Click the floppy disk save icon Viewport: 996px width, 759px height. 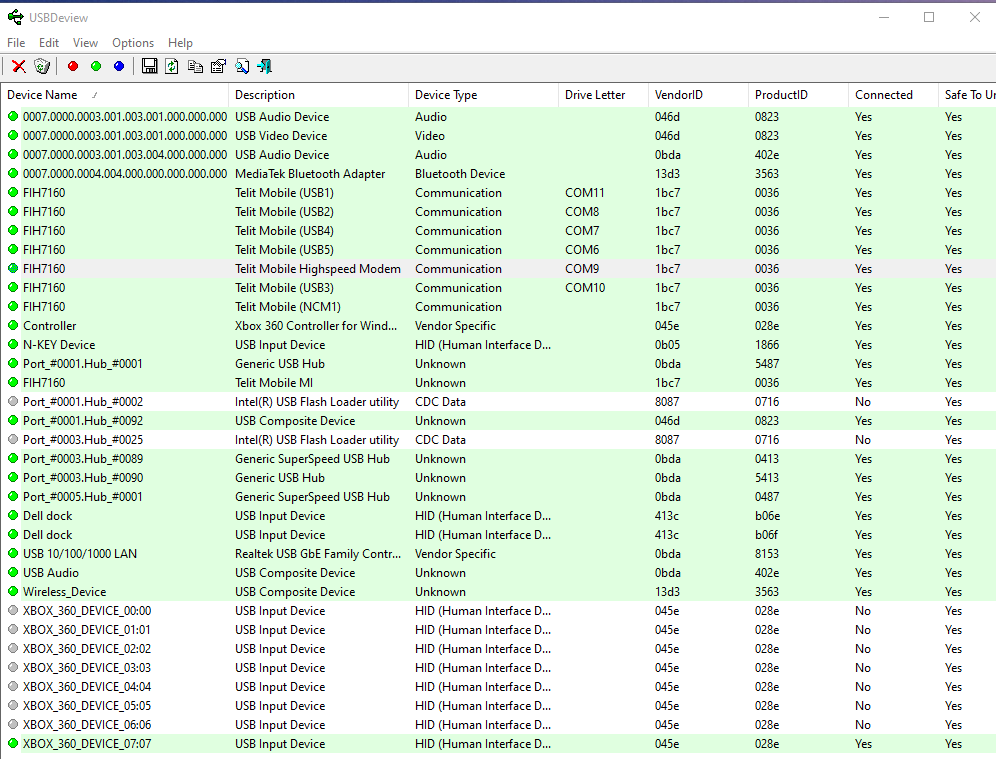(x=149, y=66)
